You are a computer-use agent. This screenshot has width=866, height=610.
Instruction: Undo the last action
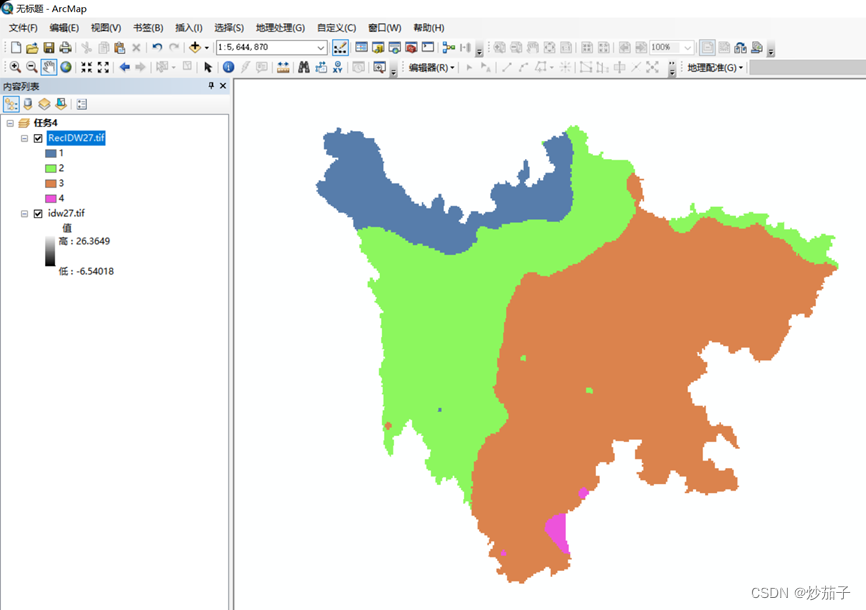tap(157, 48)
